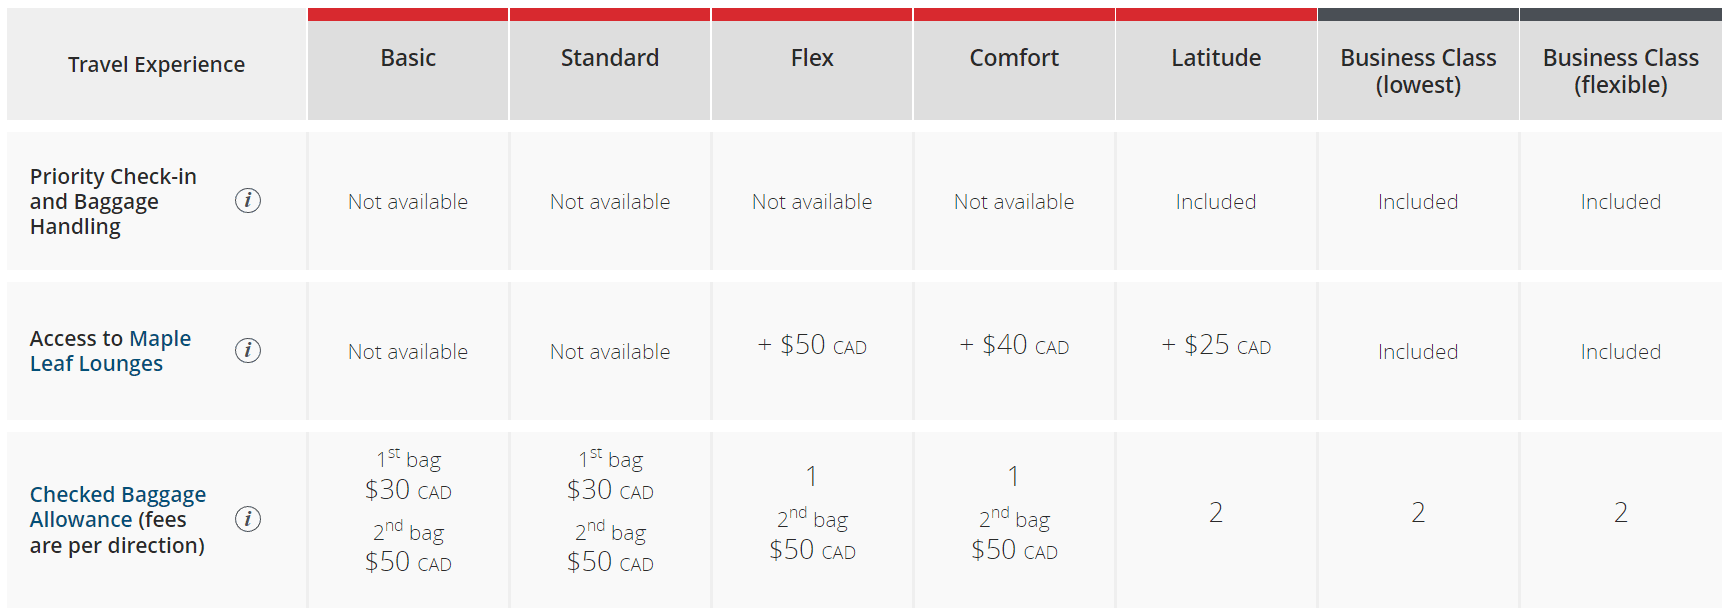Image resolution: width=1728 pixels, height=613 pixels.
Task: Click the + $40 CAD lounge access price
Action: point(1014,346)
